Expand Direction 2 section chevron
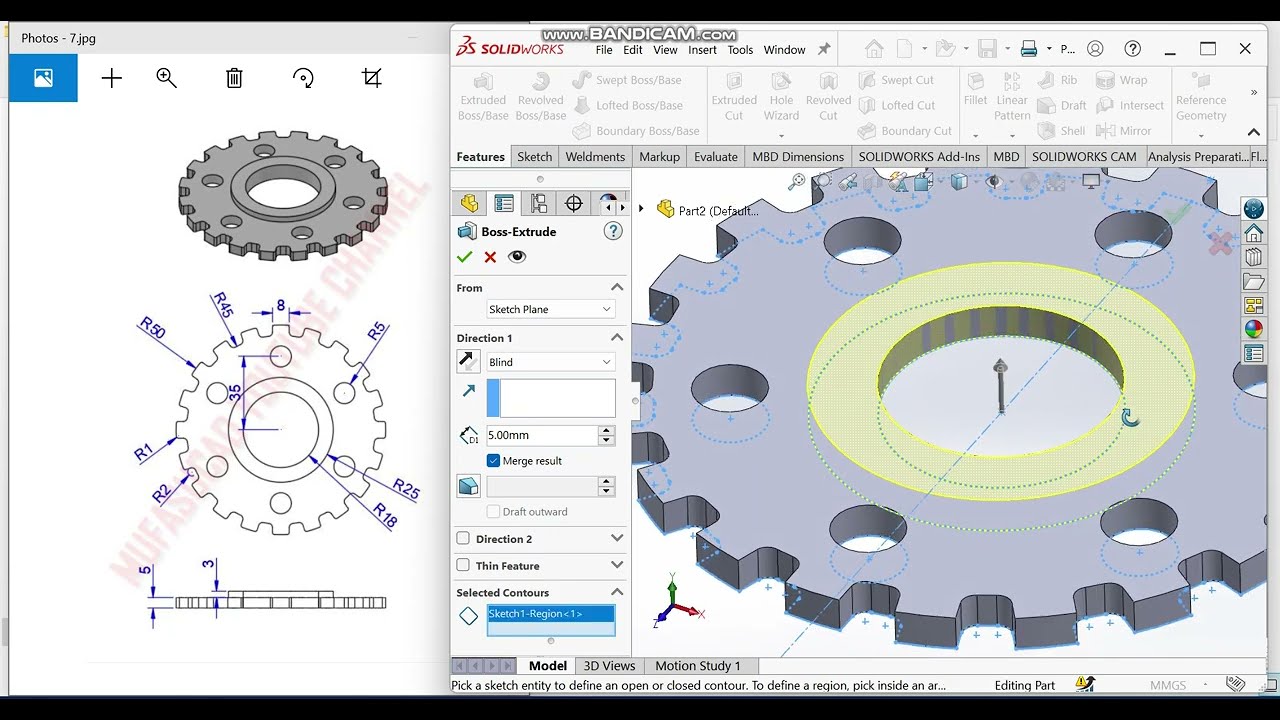Image resolution: width=1280 pixels, height=720 pixels. click(x=617, y=539)
